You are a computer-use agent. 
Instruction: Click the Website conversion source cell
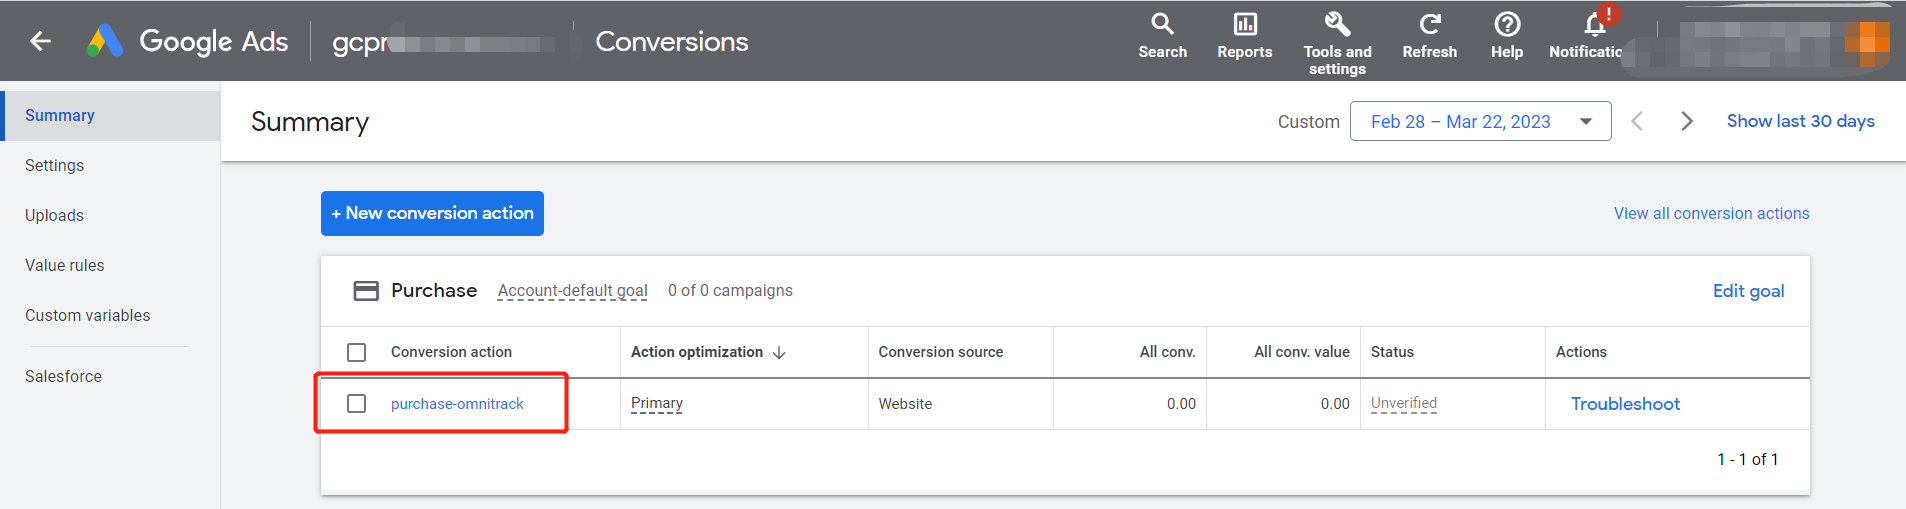905,404
